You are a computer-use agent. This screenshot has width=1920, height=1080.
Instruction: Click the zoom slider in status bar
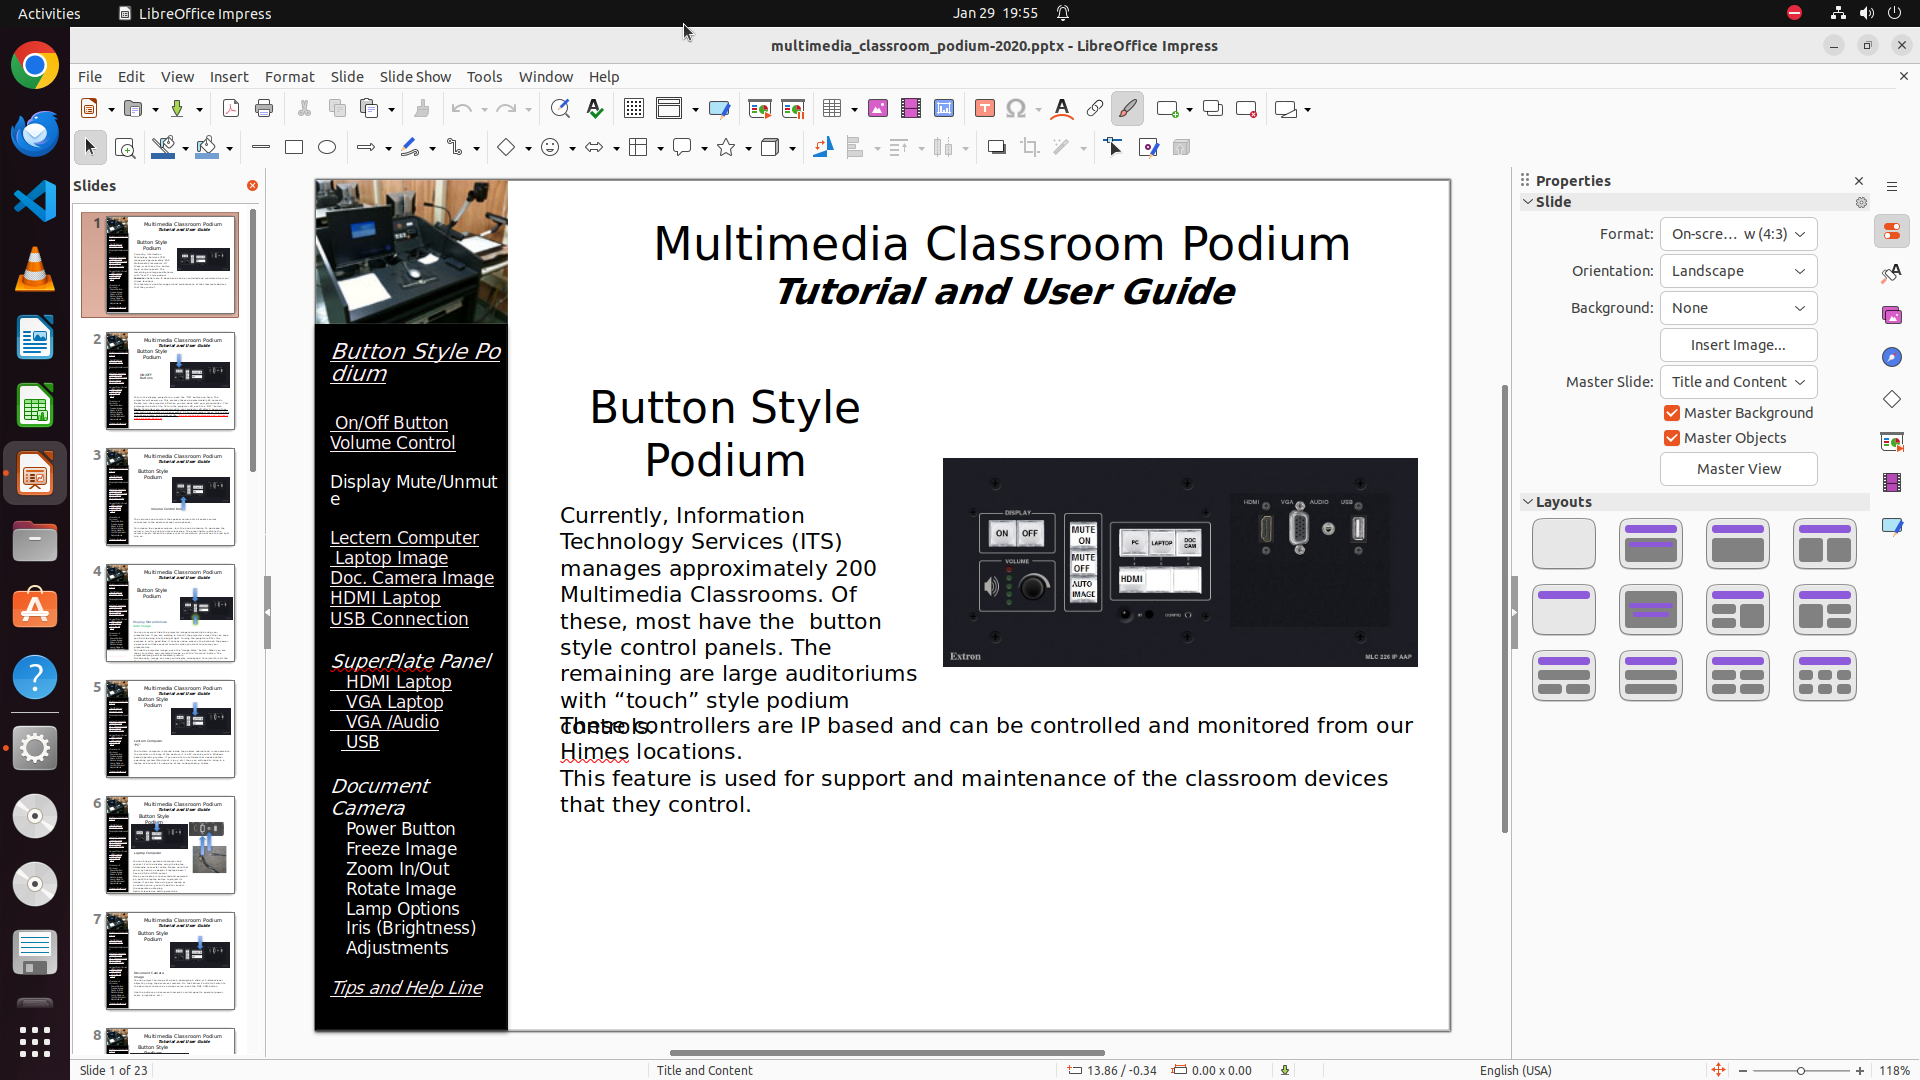(x=1800, y=1071)
